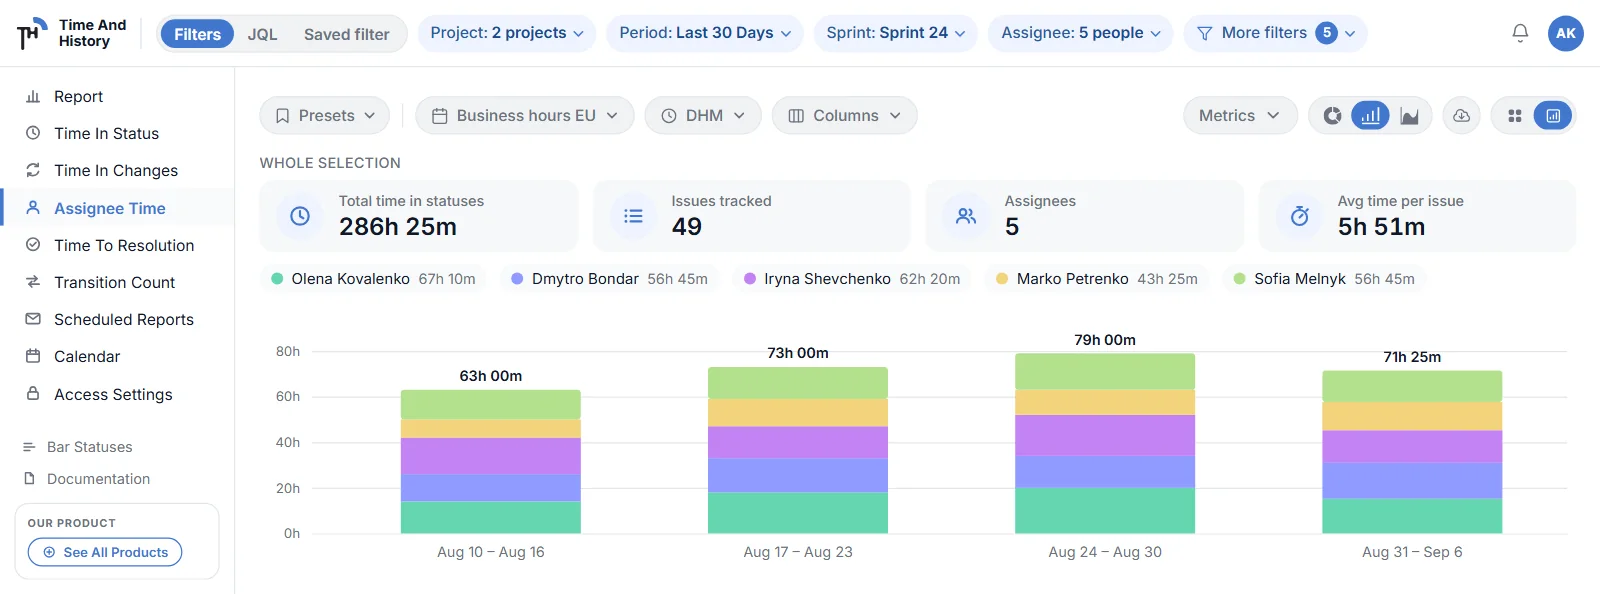Click the Bar Statuses list icon

[29, 447]
